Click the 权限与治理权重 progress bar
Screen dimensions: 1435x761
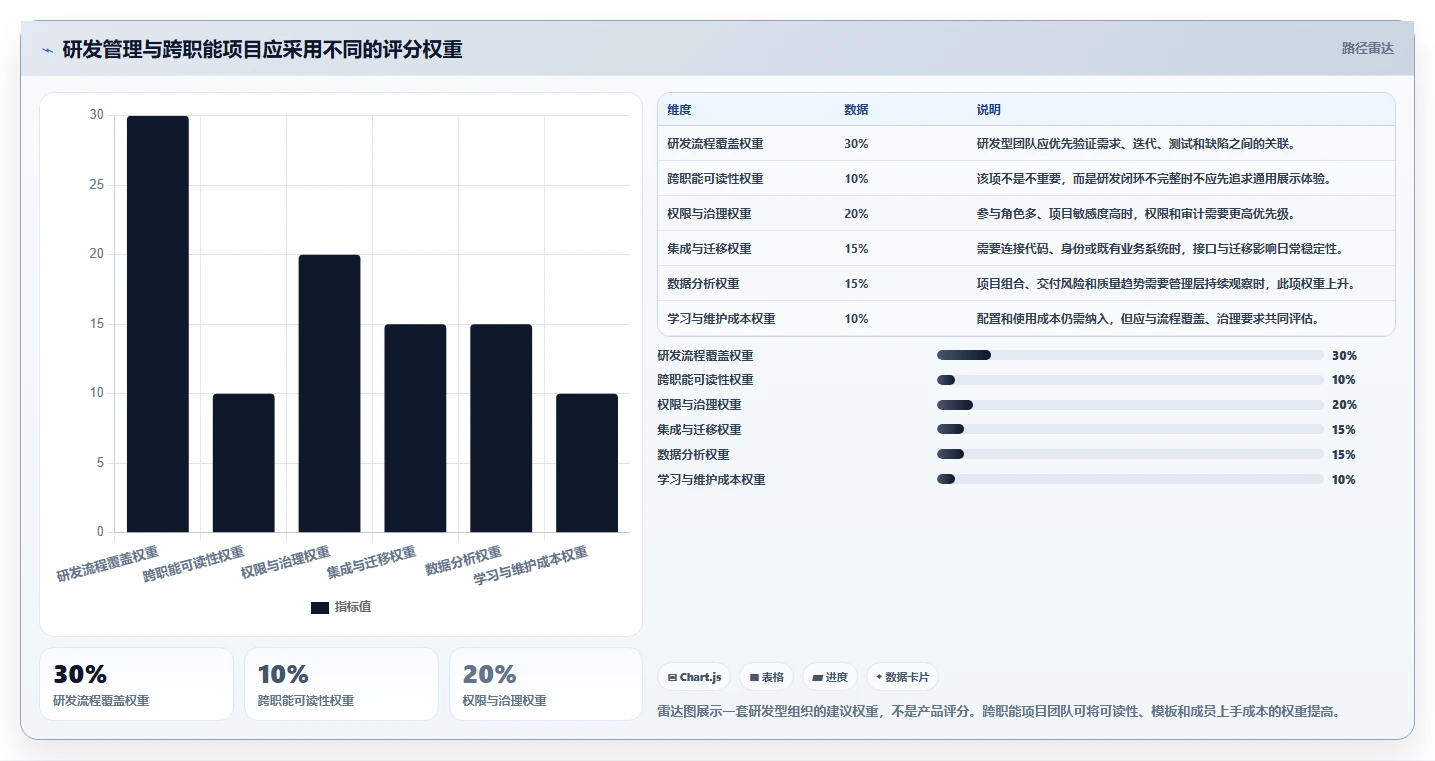coord(1130,405)
